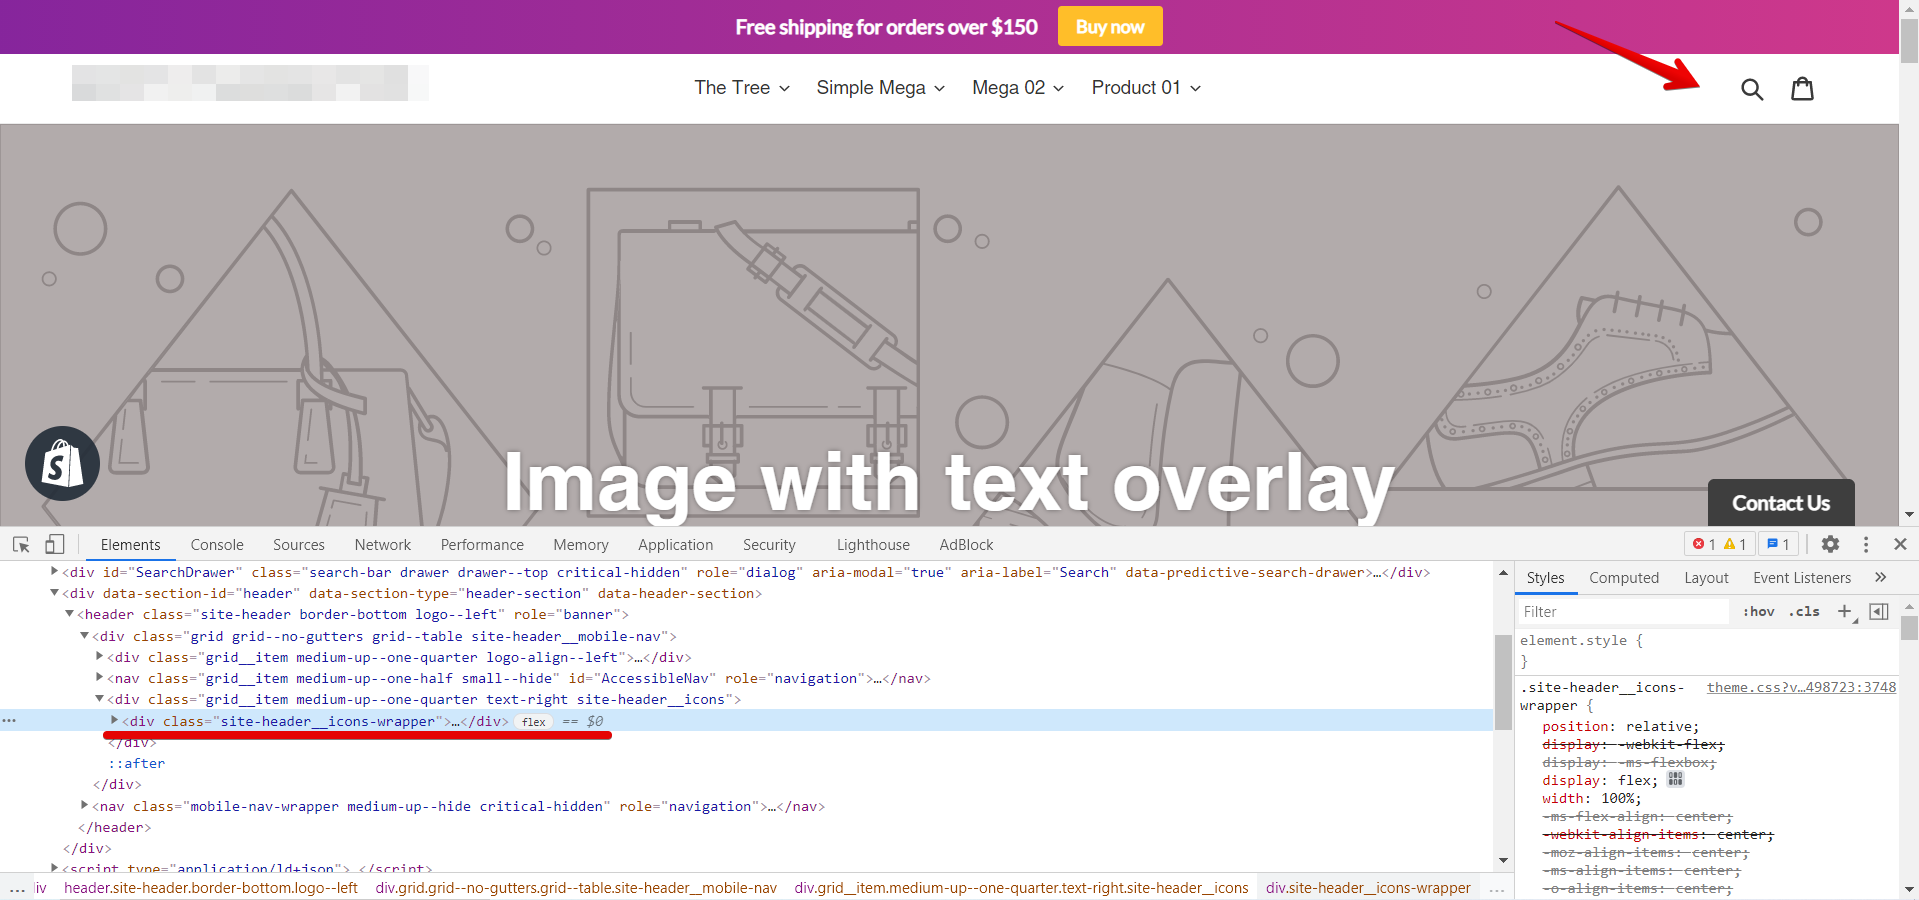This screenshot has height=900, width=1919.
Task: Click the Contact Us button
Action: (x=1781, y=503)
